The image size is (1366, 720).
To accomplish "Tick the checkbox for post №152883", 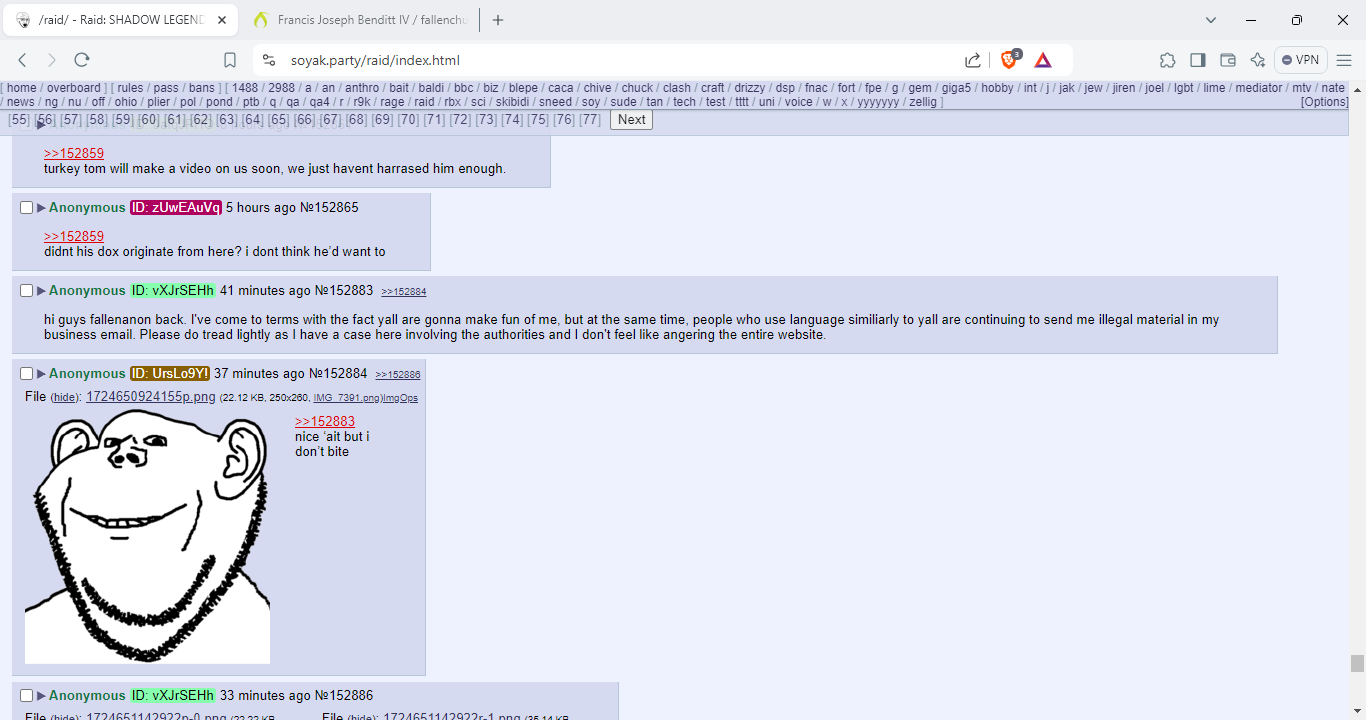I will click(x=27, y=291).
